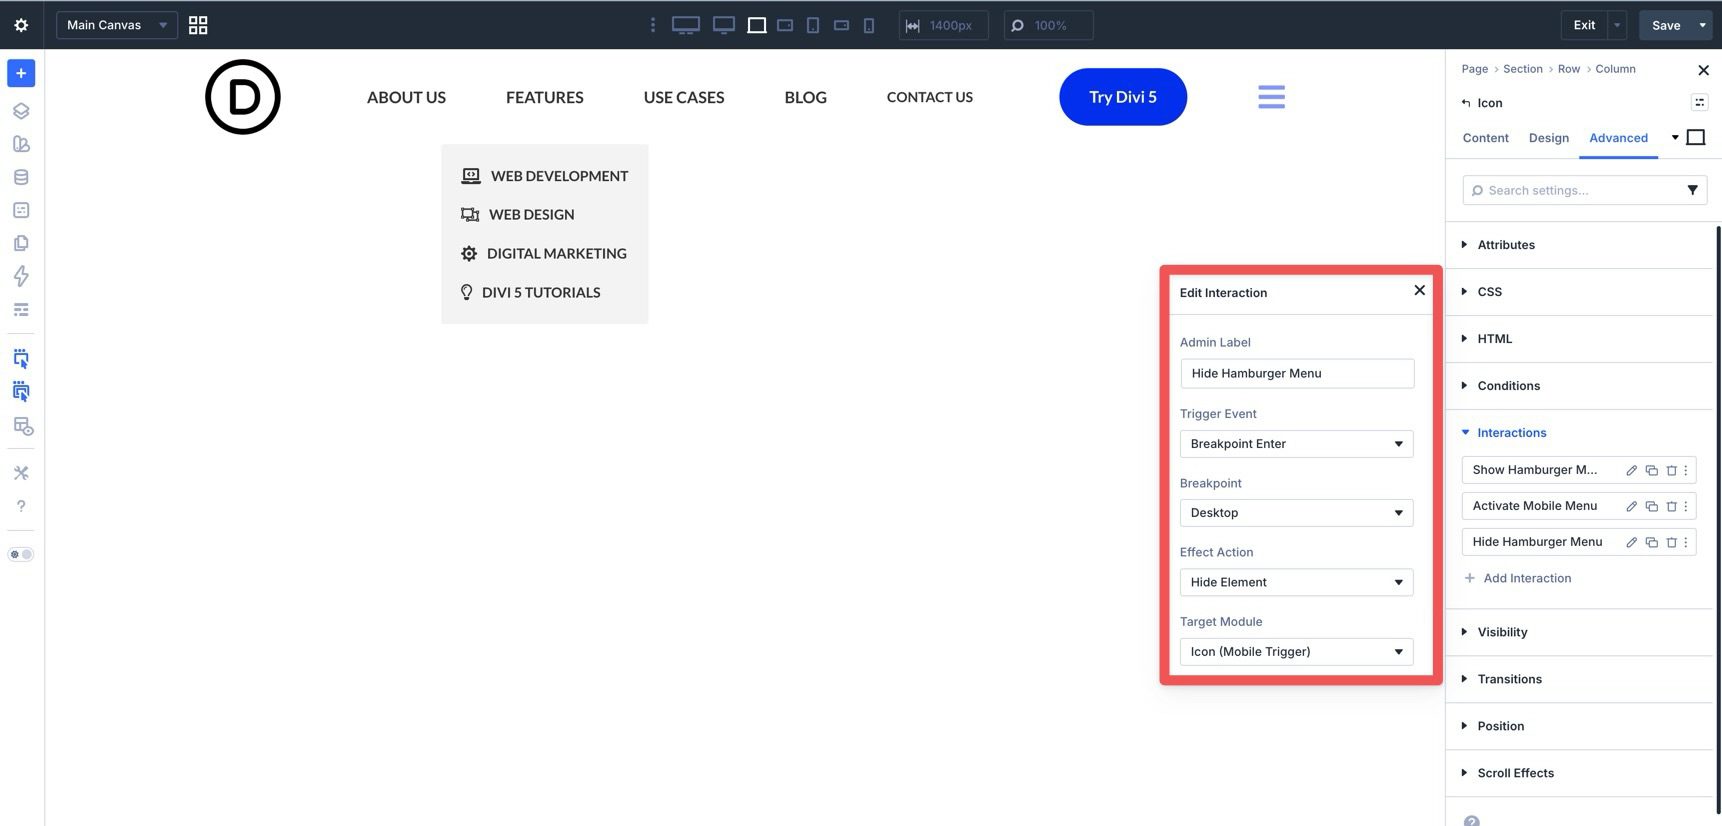1722x826 pixels.
Task: Open the Effect Action dropdown
Action: pos(1297,582)
